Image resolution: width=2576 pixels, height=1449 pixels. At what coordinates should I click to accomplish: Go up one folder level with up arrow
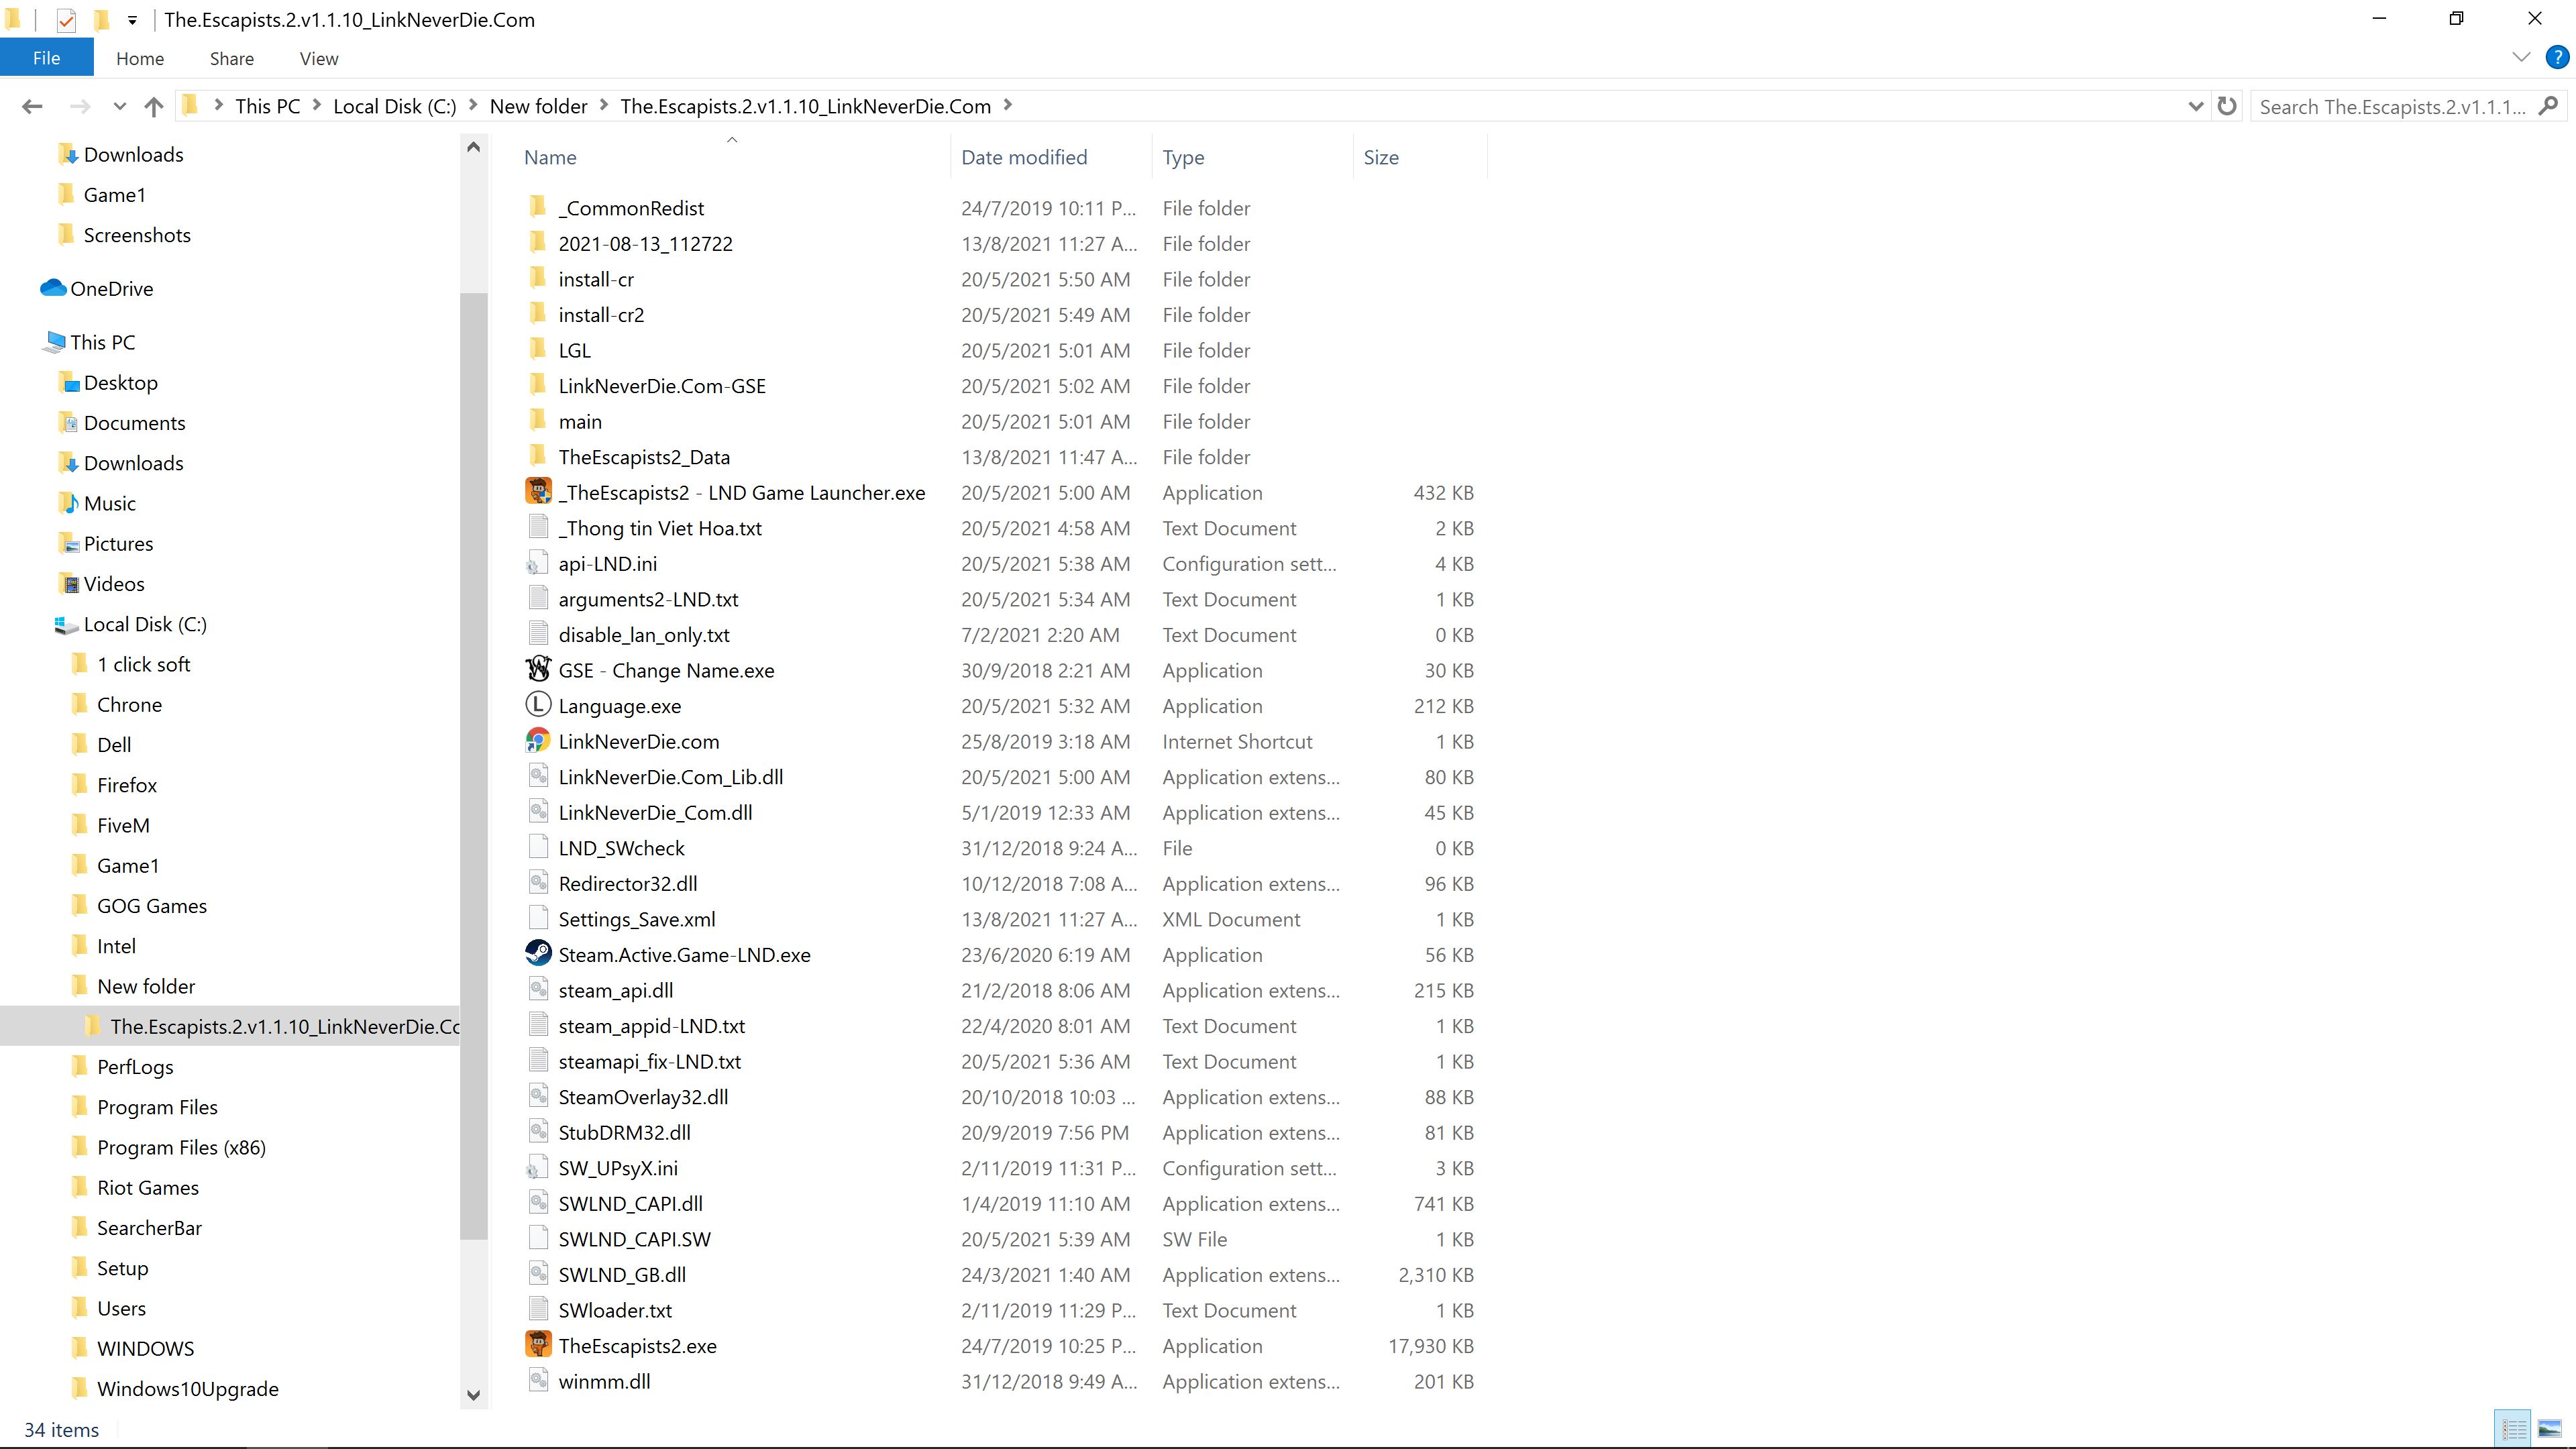click(x=153, y=106)
